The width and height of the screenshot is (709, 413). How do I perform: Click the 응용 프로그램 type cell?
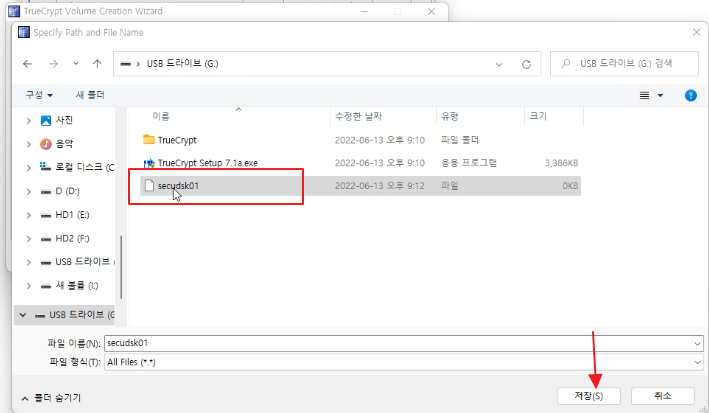pyautogui.click(x=468, y=163)
